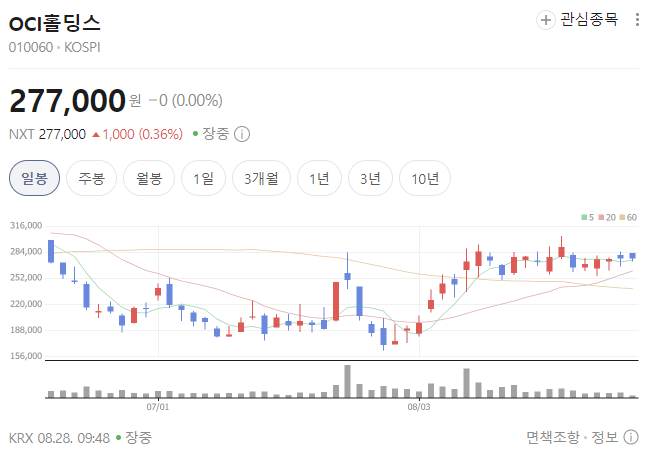Image resolution: width=652 pixels, height=458 pixels.
Task: Click the NXT 277,000 price text
Action: (x=47, y=134)
